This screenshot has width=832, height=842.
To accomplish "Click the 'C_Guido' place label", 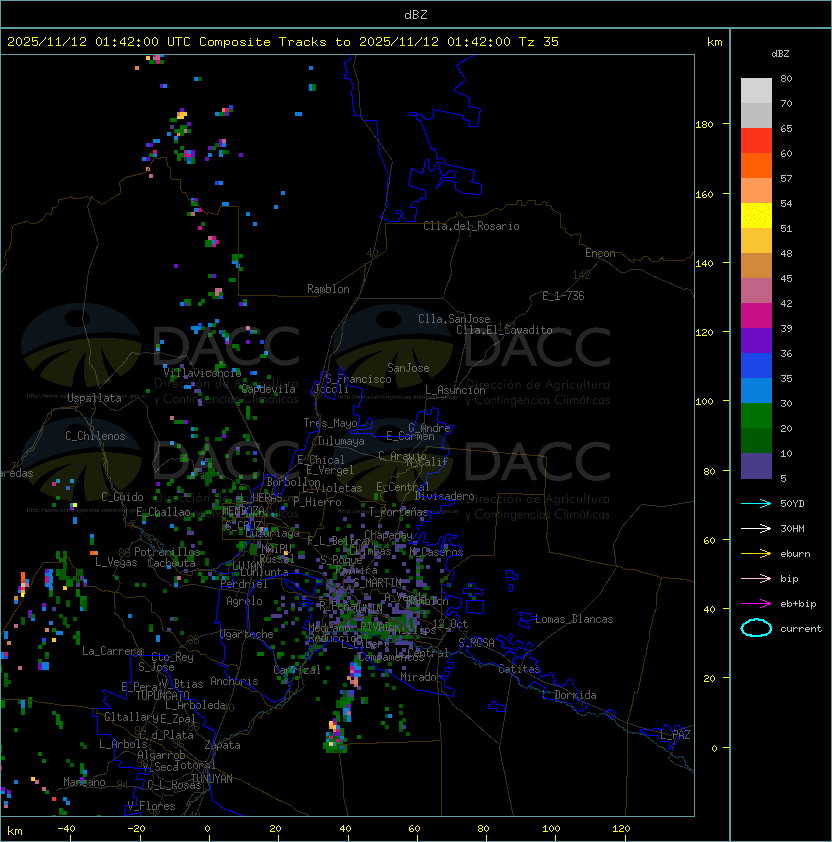I will (122, 497).
